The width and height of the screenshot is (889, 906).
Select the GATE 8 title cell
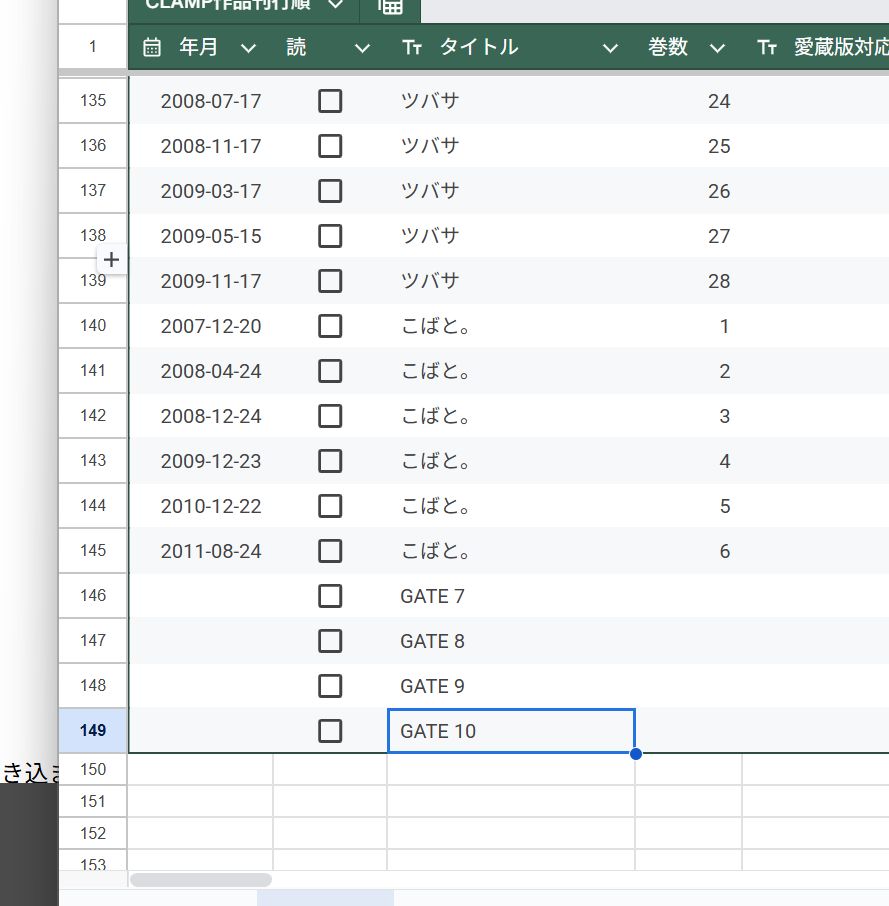click(x=511, y=641)
